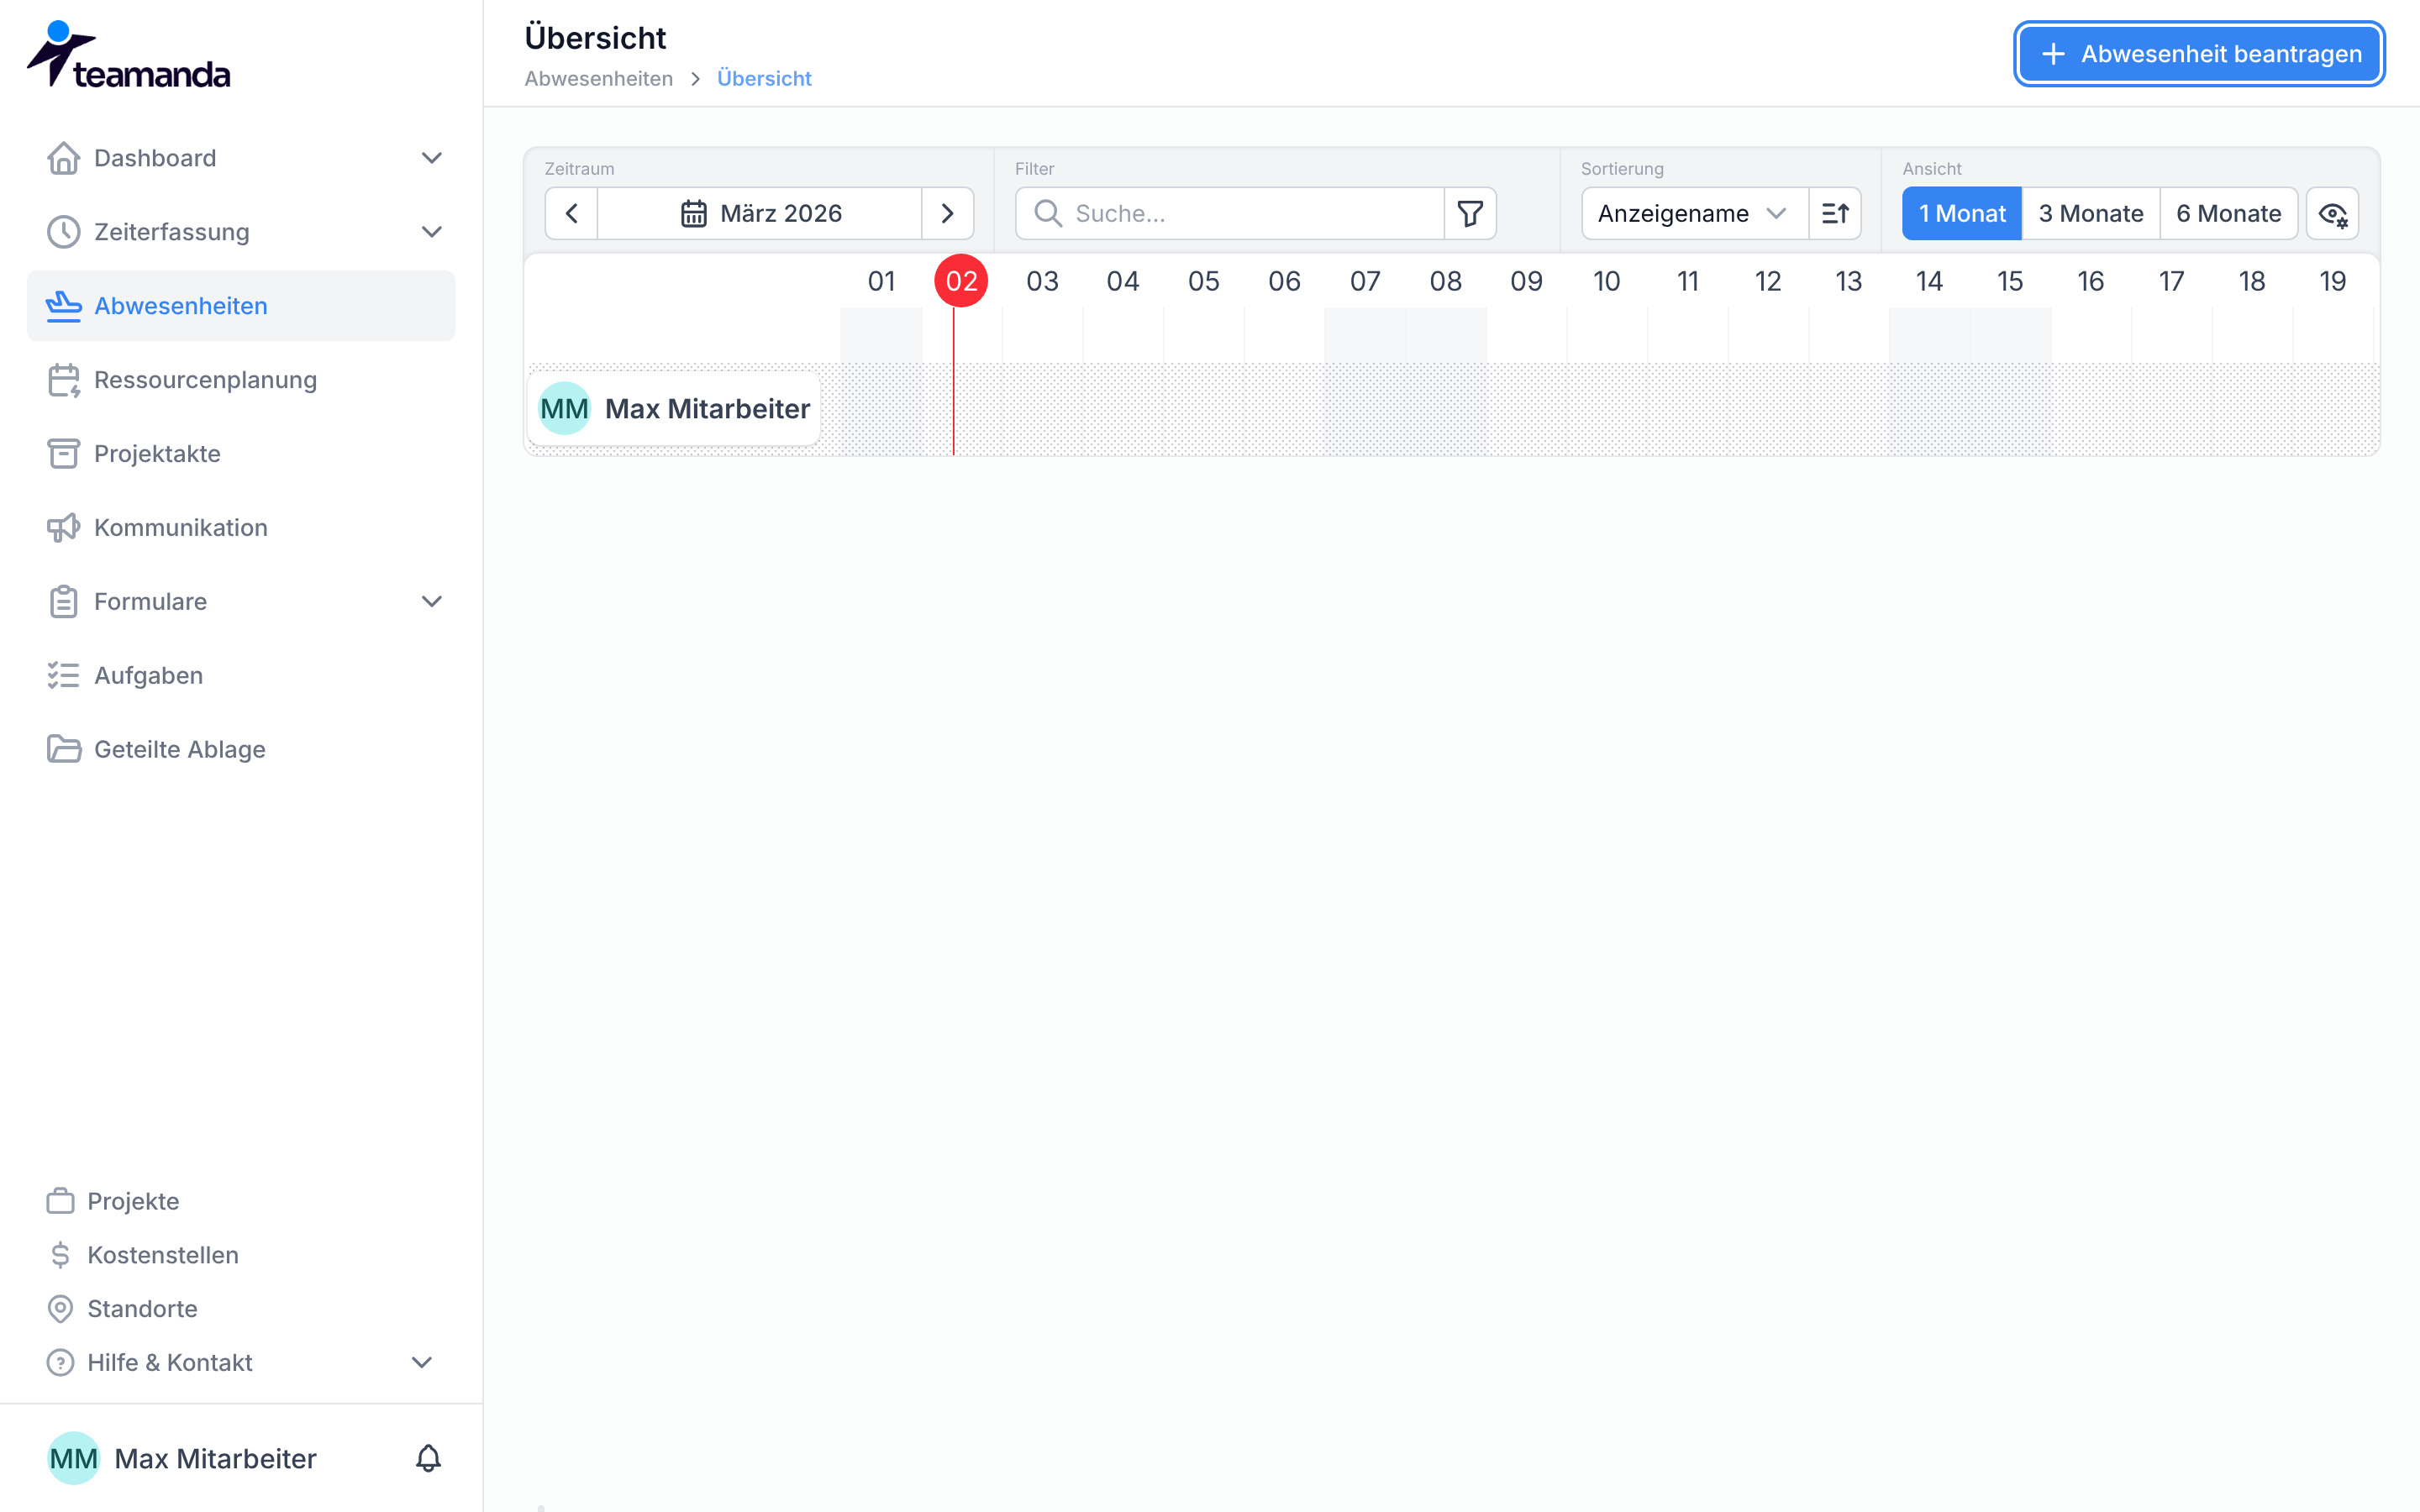Viewport: 2420px width, 1512px height.
Task: Open view settings eye icon
Action: [x=2332, y=213]
